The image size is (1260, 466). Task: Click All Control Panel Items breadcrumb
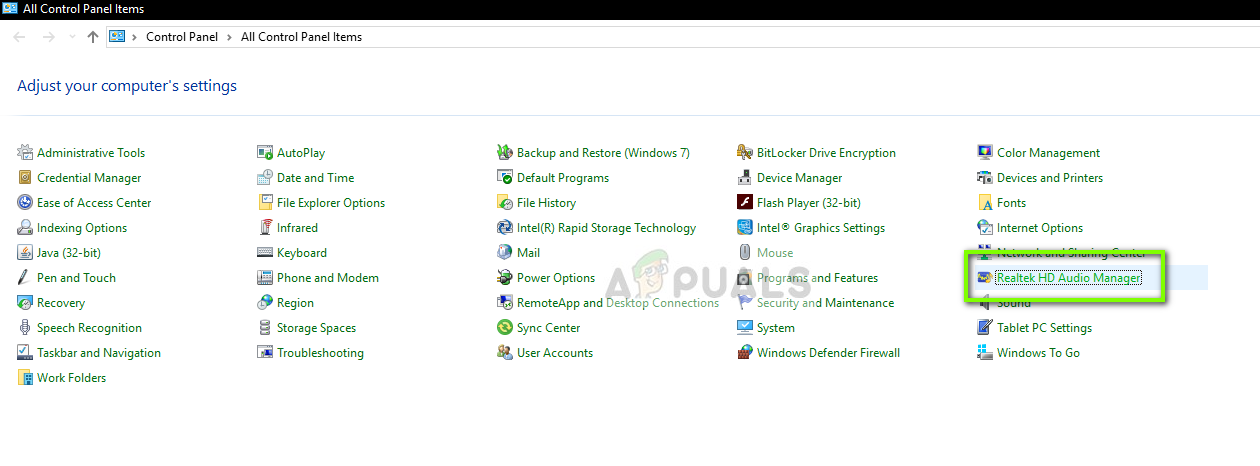302,36
